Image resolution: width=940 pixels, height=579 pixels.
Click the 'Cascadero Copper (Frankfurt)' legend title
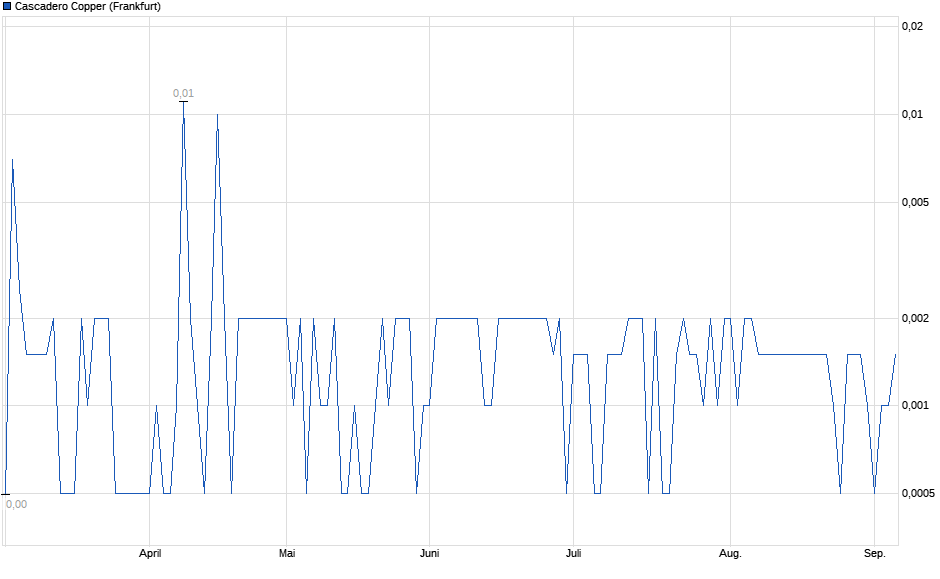pyautogui.click(x=88, y=7)
